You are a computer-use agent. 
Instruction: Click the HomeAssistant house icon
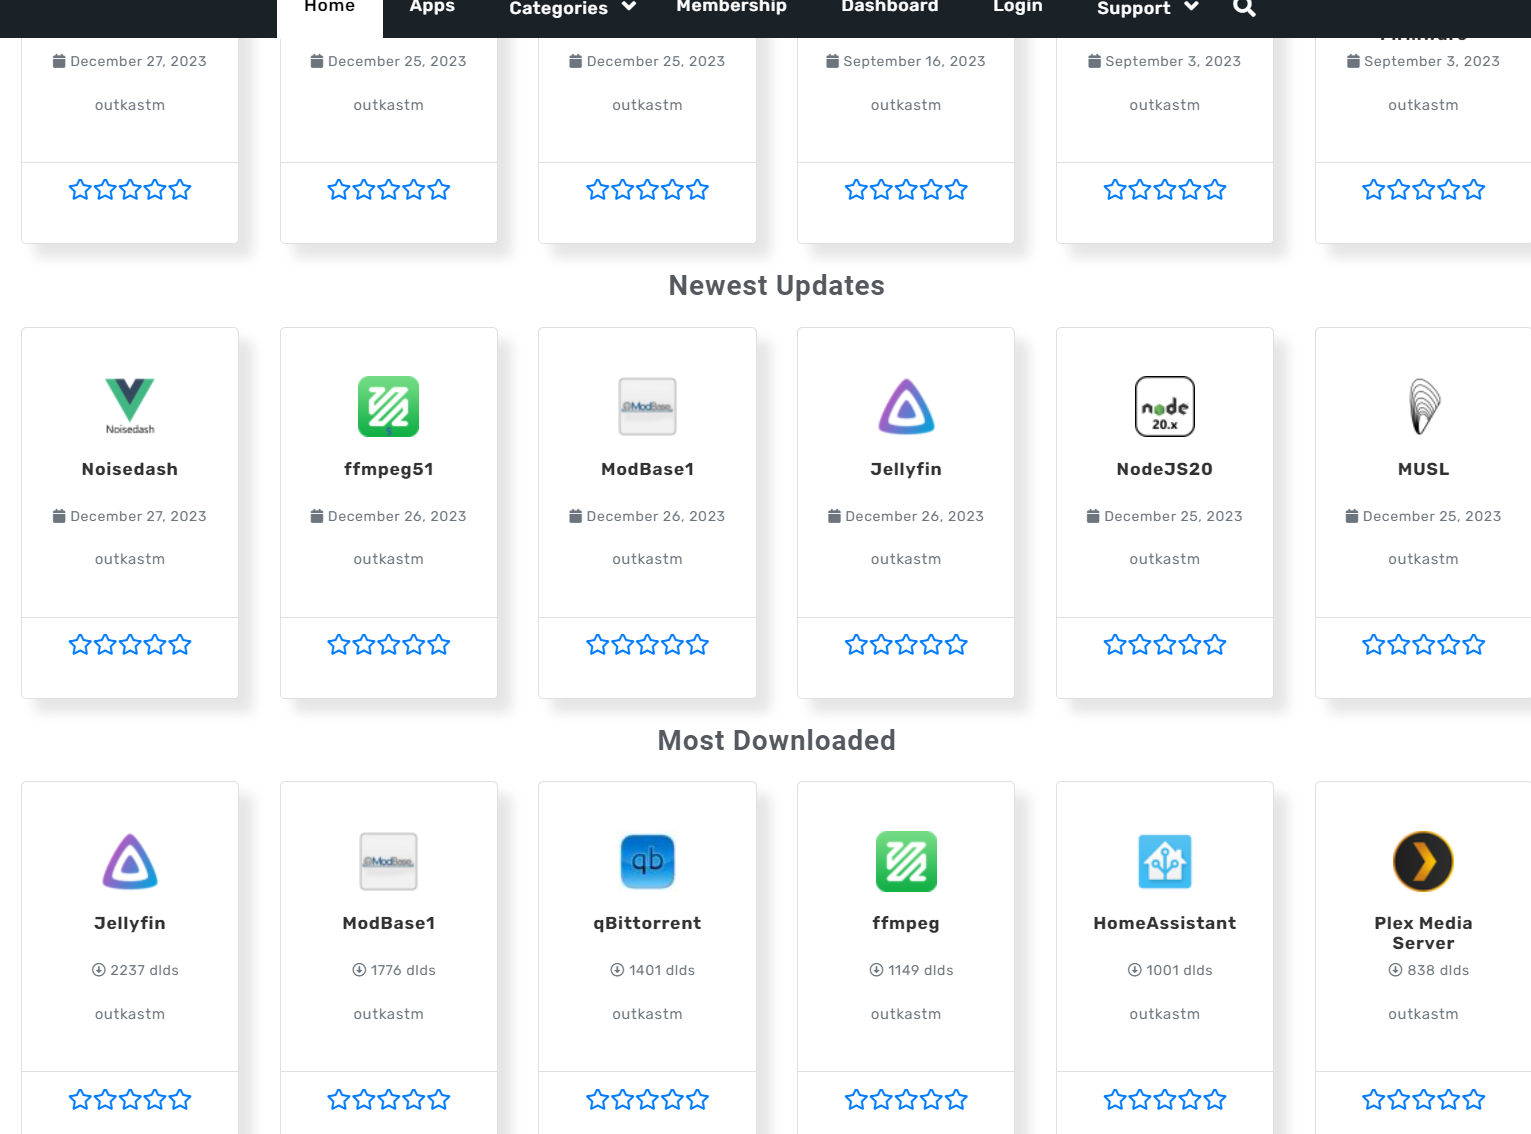coord(1164,861)
